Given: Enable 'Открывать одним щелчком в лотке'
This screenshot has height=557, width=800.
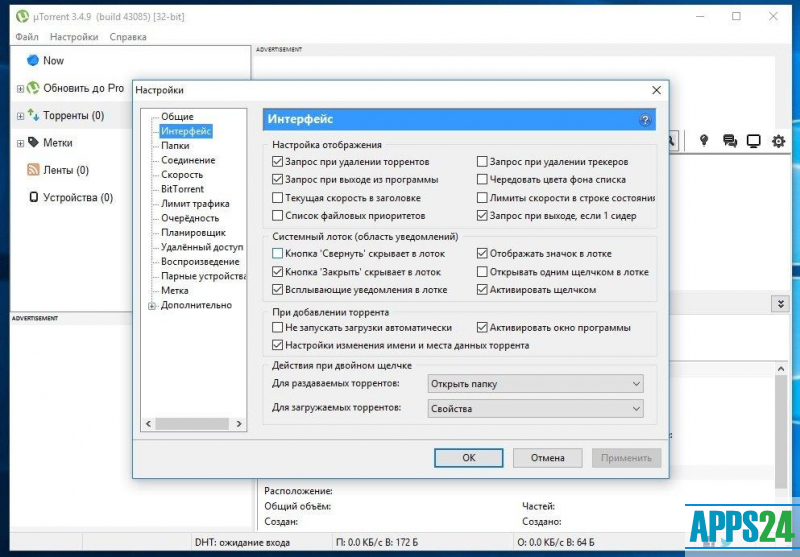Looking at the screenshot, I should [x=482, y=272].
